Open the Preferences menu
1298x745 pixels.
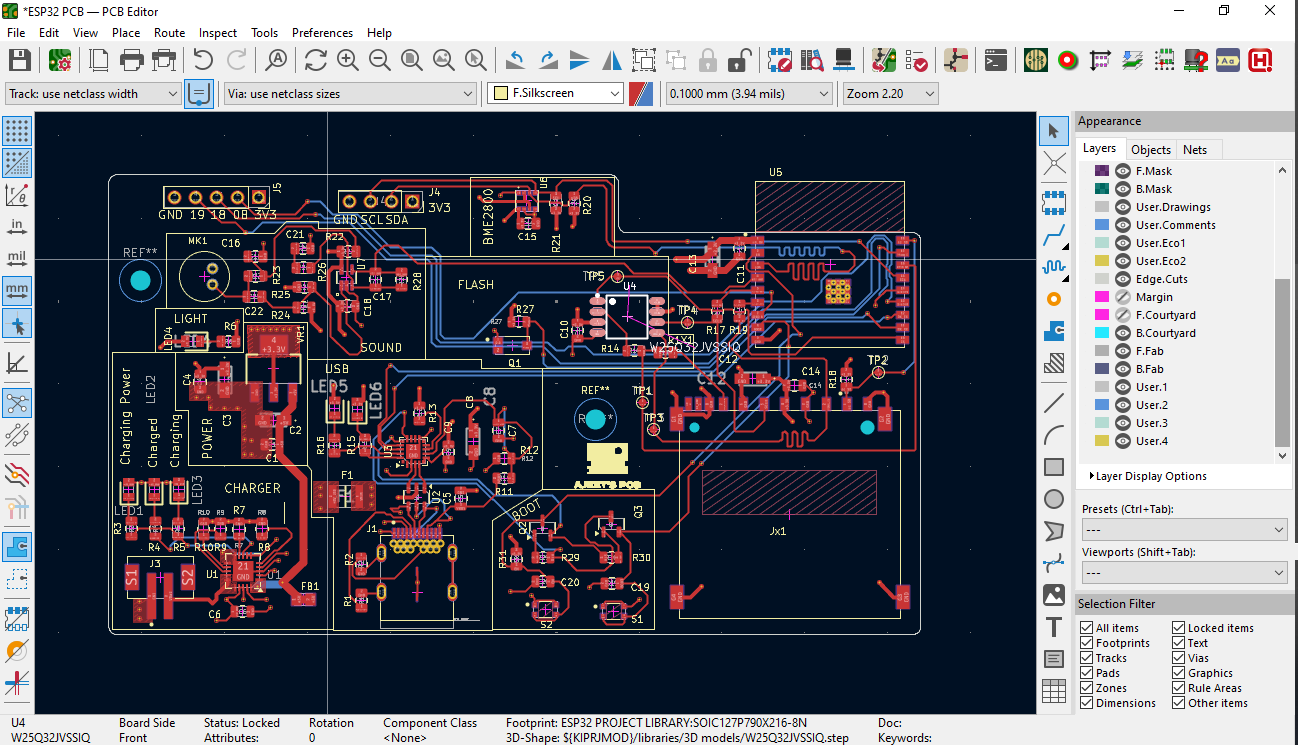point(322,32)
